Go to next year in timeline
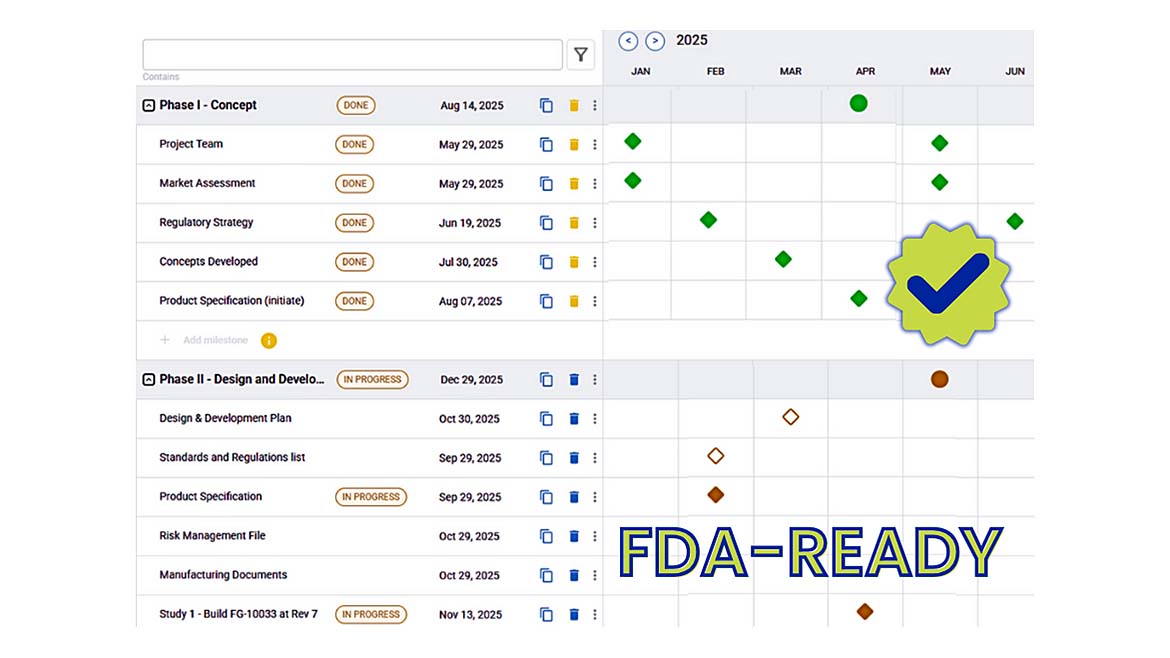Image resolution: width=1170 pixels, height=658 pixels. 655,40
